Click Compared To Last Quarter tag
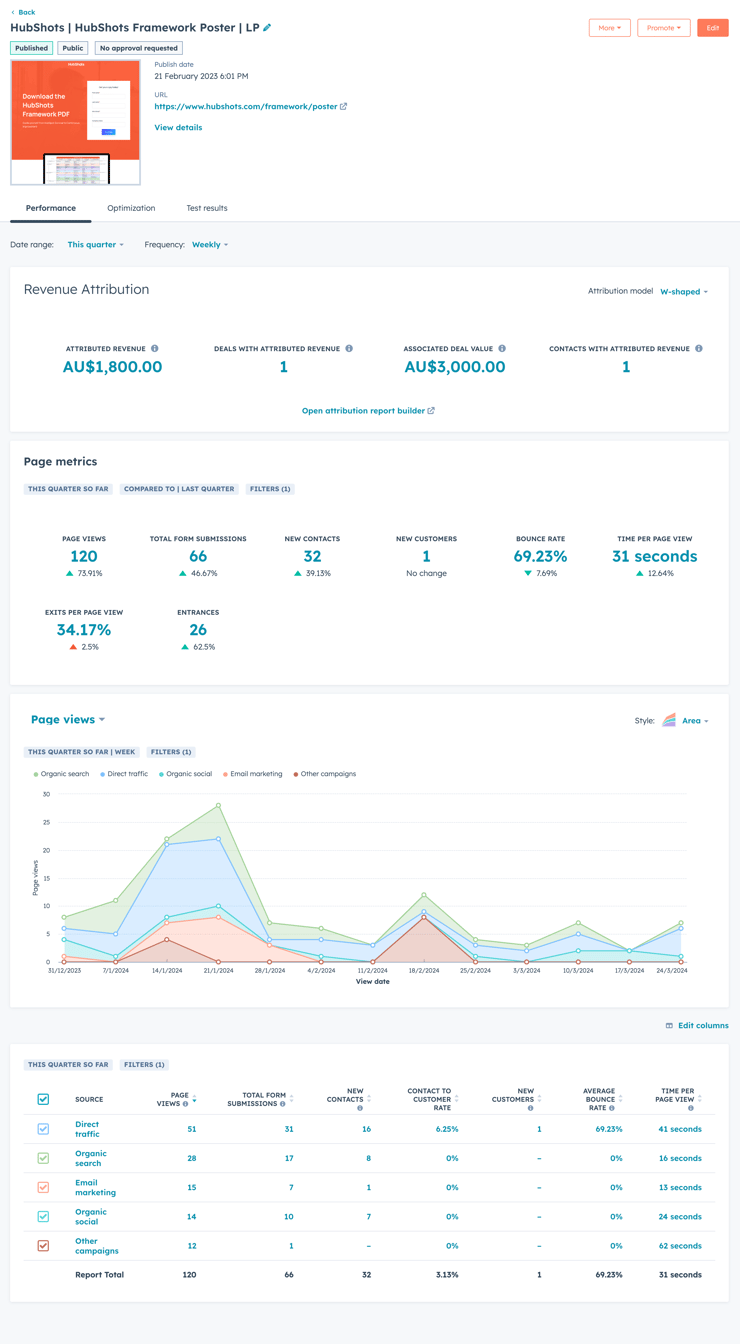This screenshot has width=740, height=1344. click(x=179, y=489)
